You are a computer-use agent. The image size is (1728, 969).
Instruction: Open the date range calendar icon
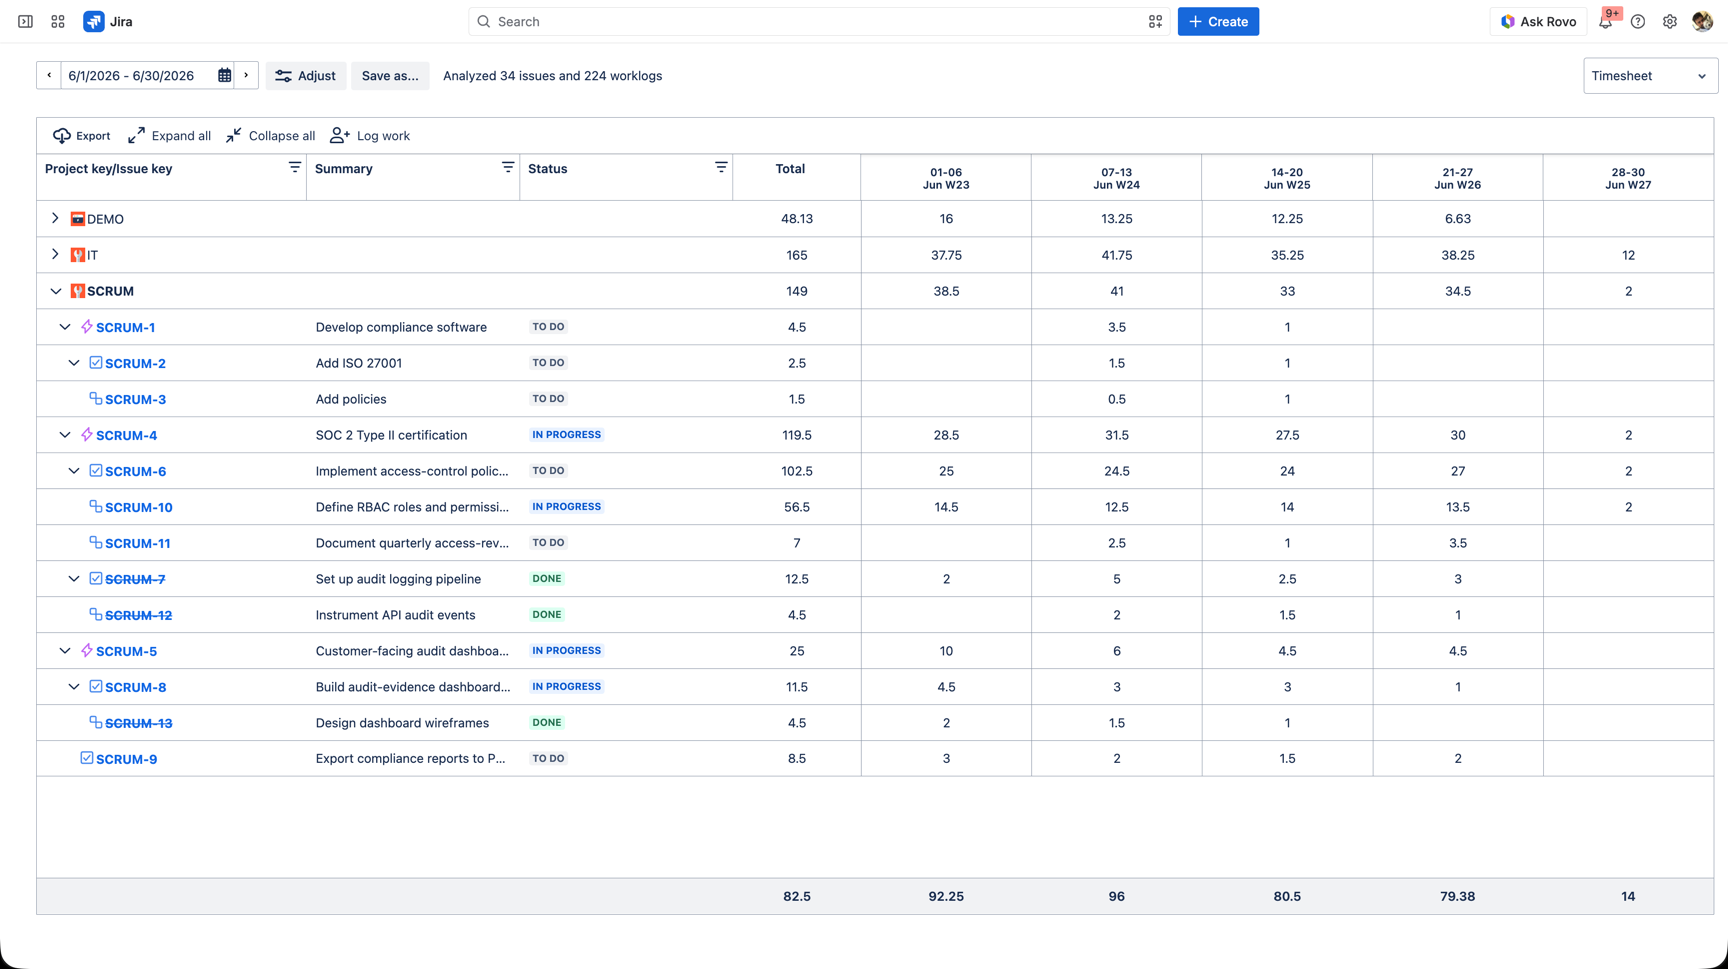(x=224, y=76)
